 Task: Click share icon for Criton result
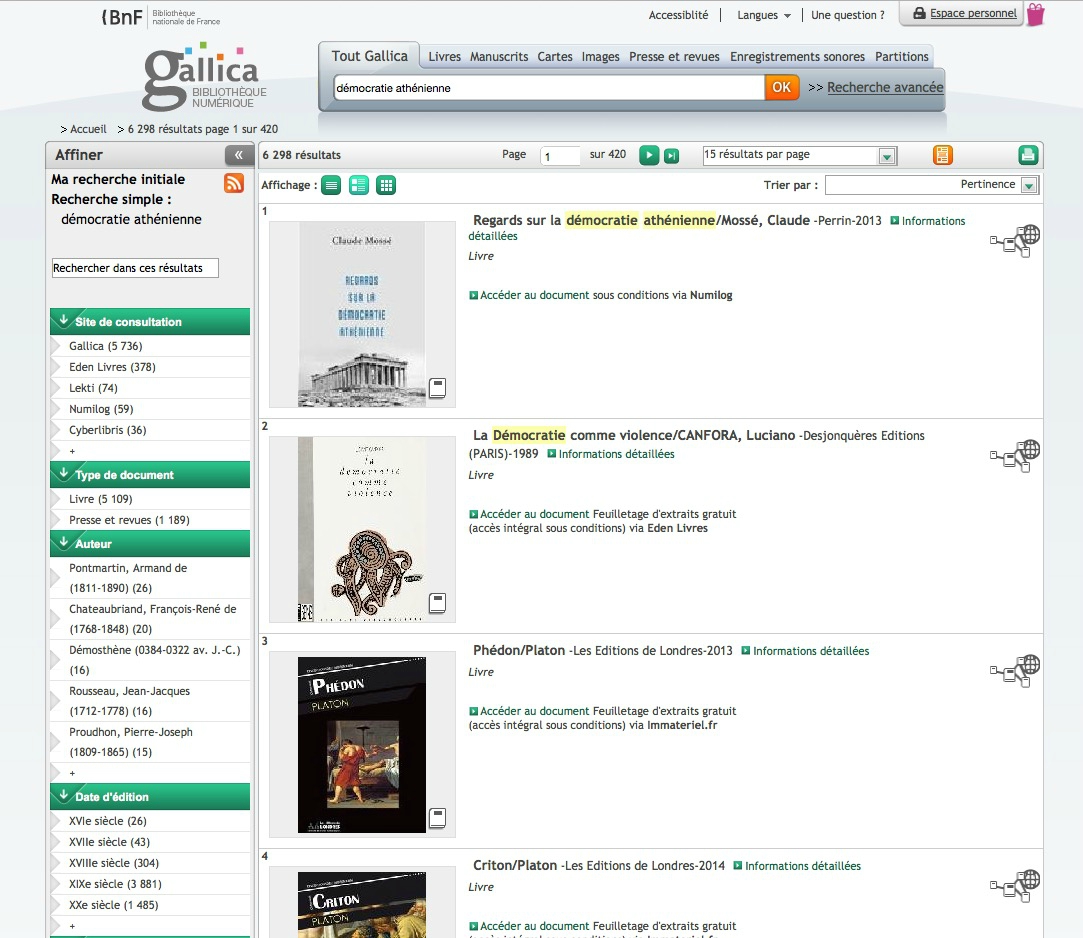pyautogui.click(x=1015, y=886)
